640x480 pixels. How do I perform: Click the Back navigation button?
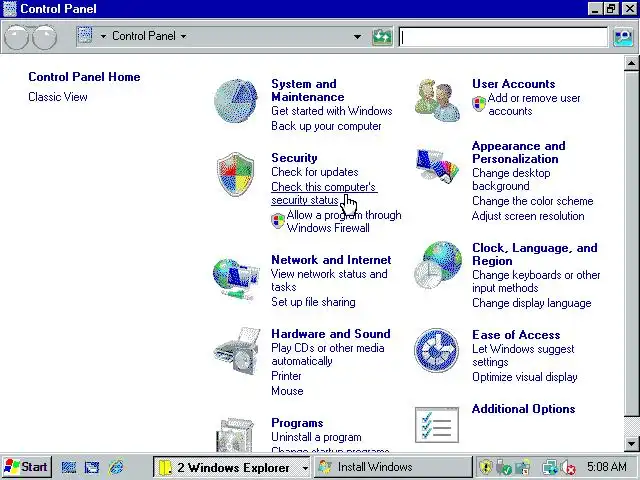click(x=16, y=37)
